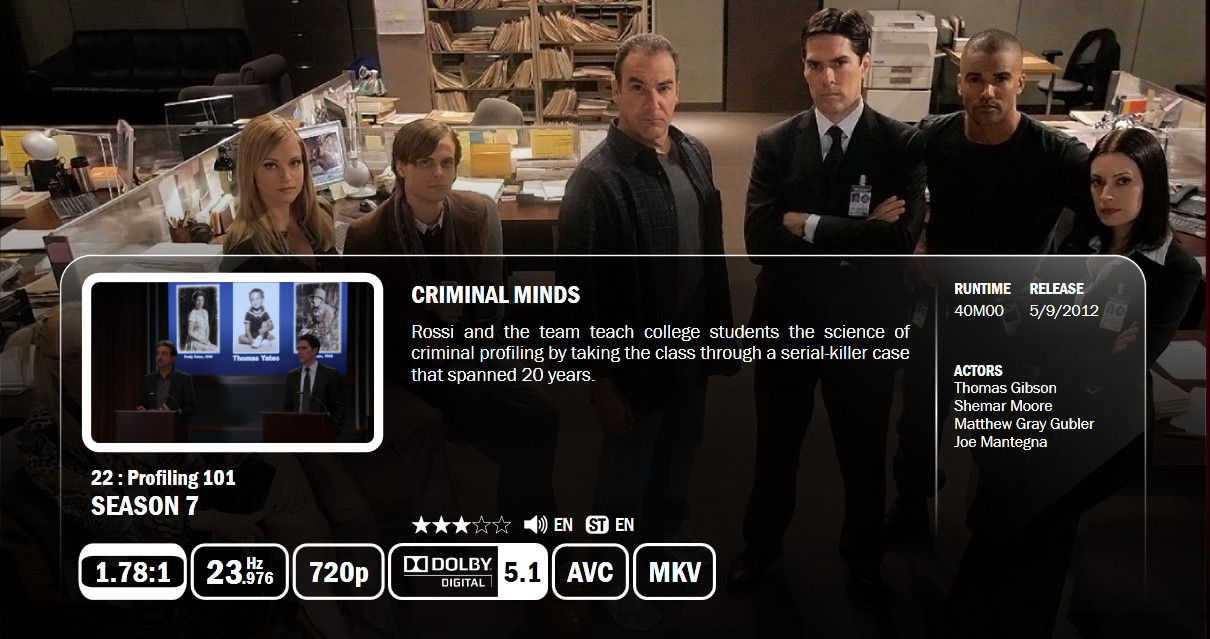
Task: Click the three-star rating
Action: click(x=461, y=525)
